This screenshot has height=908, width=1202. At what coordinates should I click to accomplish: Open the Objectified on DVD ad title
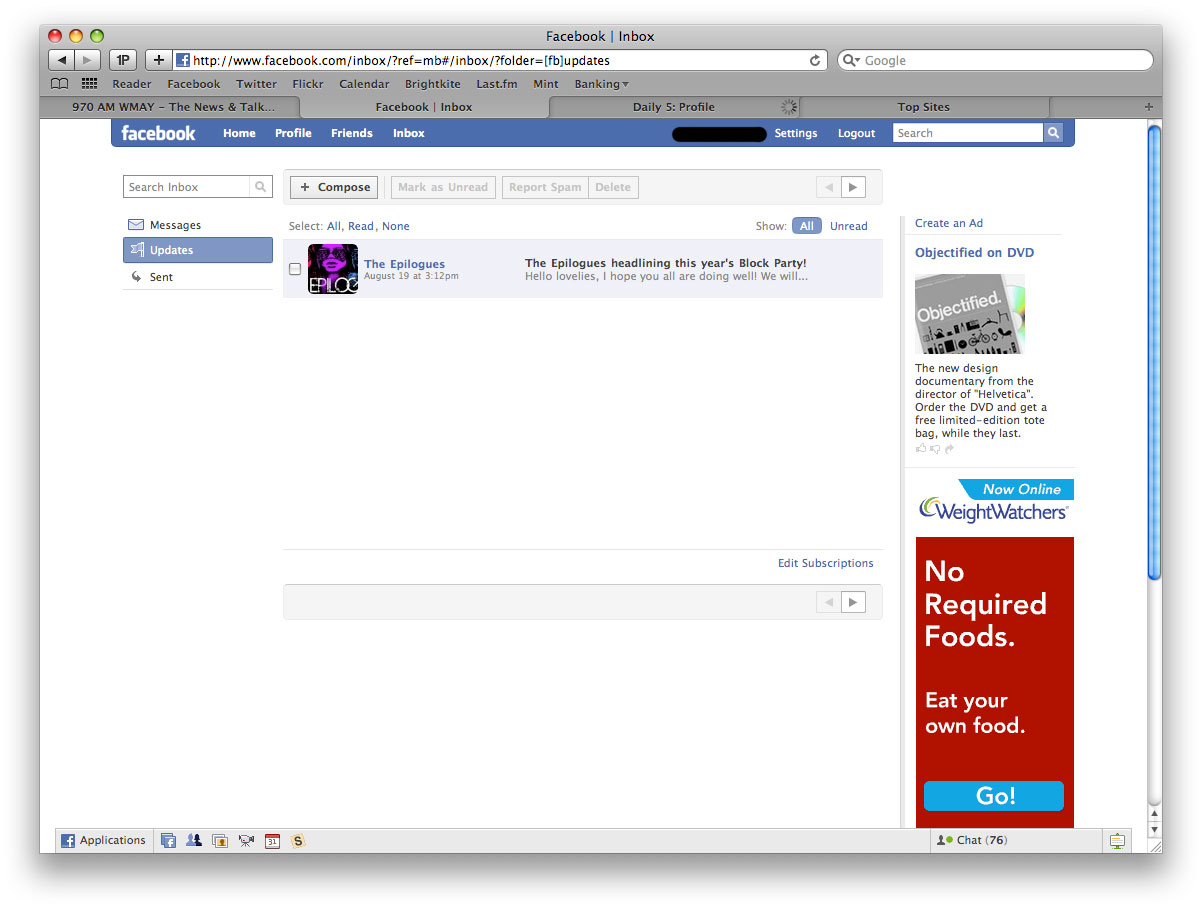[975, 253]
